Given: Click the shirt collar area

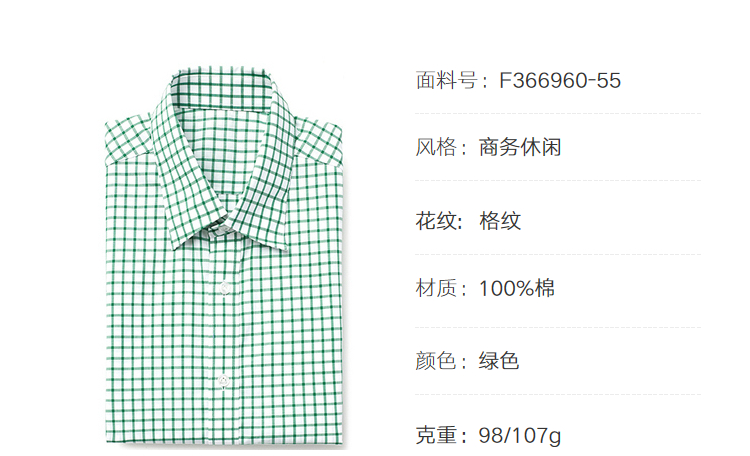Looking at the screenshot, I should 223,158.
